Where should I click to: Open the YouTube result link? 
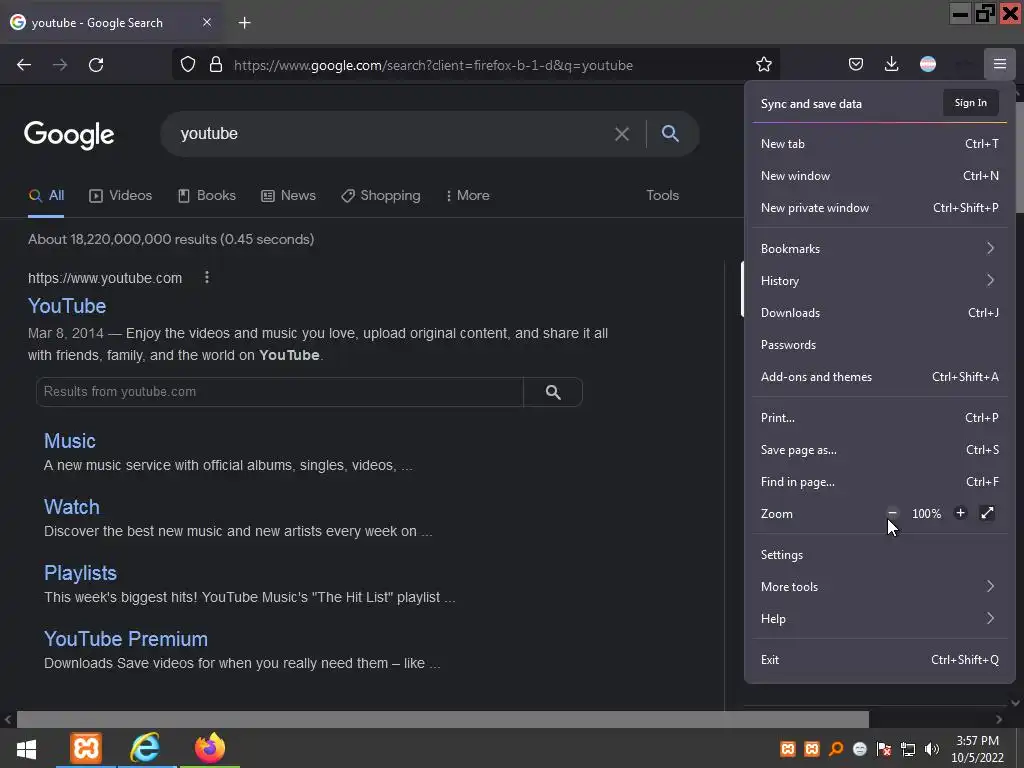point(67,306)
